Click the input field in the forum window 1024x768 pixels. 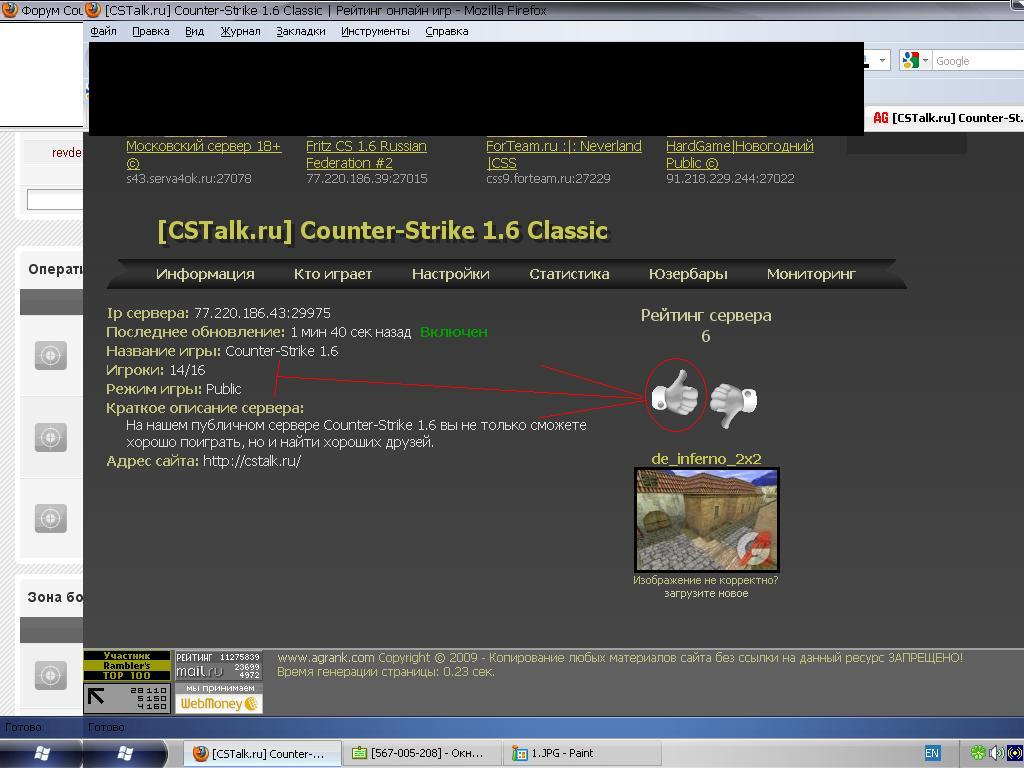tap(55, 199)
